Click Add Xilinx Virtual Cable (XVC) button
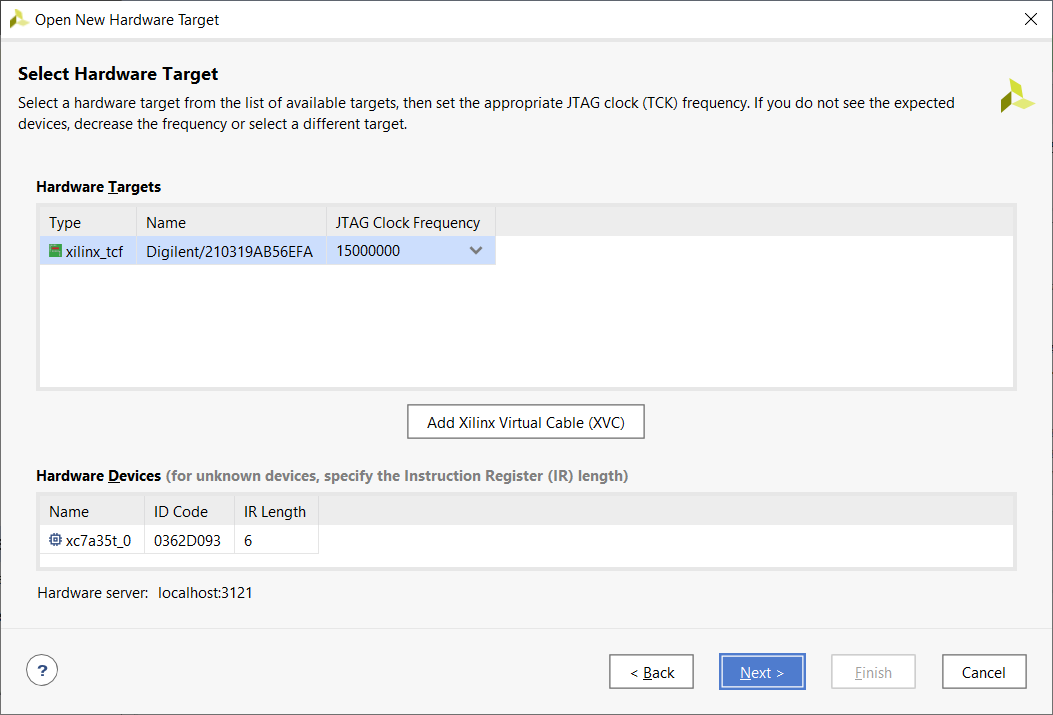Viewport: 1053px width, 715px height. 526,422
